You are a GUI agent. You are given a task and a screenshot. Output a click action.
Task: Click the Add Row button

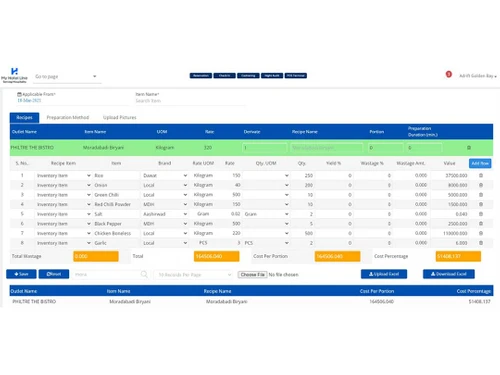click(x=480, y=163)
